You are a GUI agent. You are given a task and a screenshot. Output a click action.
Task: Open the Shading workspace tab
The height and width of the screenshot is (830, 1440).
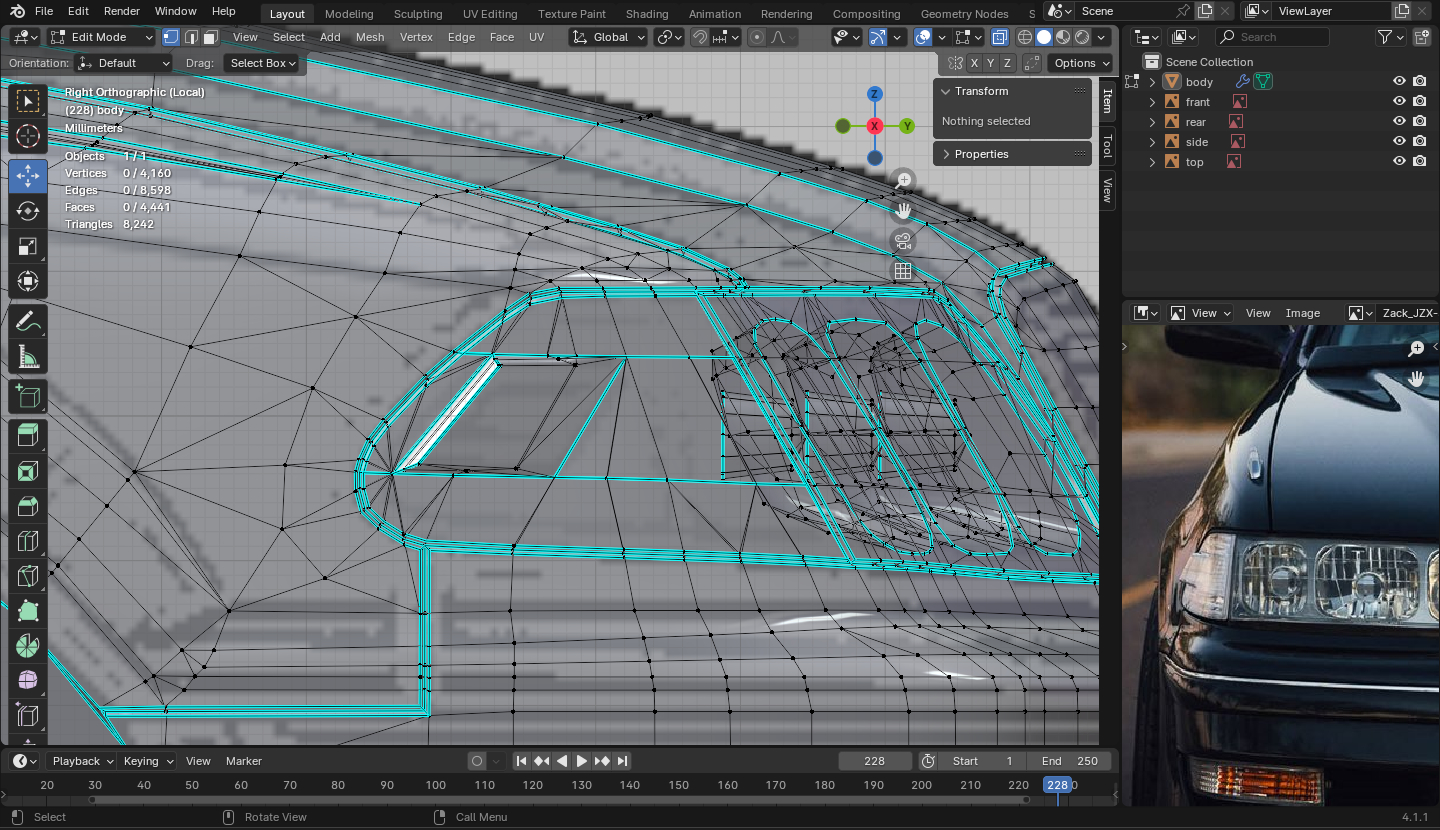647,14
